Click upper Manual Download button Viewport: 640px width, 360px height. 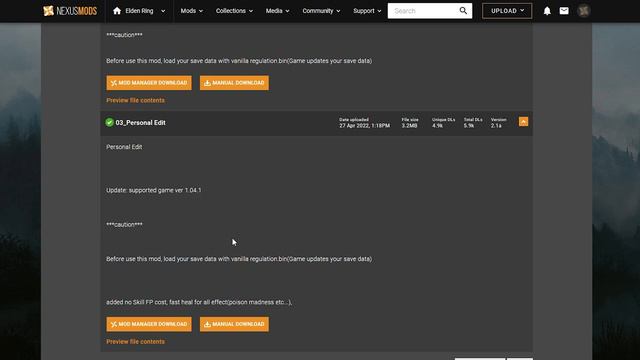(234, 83)
